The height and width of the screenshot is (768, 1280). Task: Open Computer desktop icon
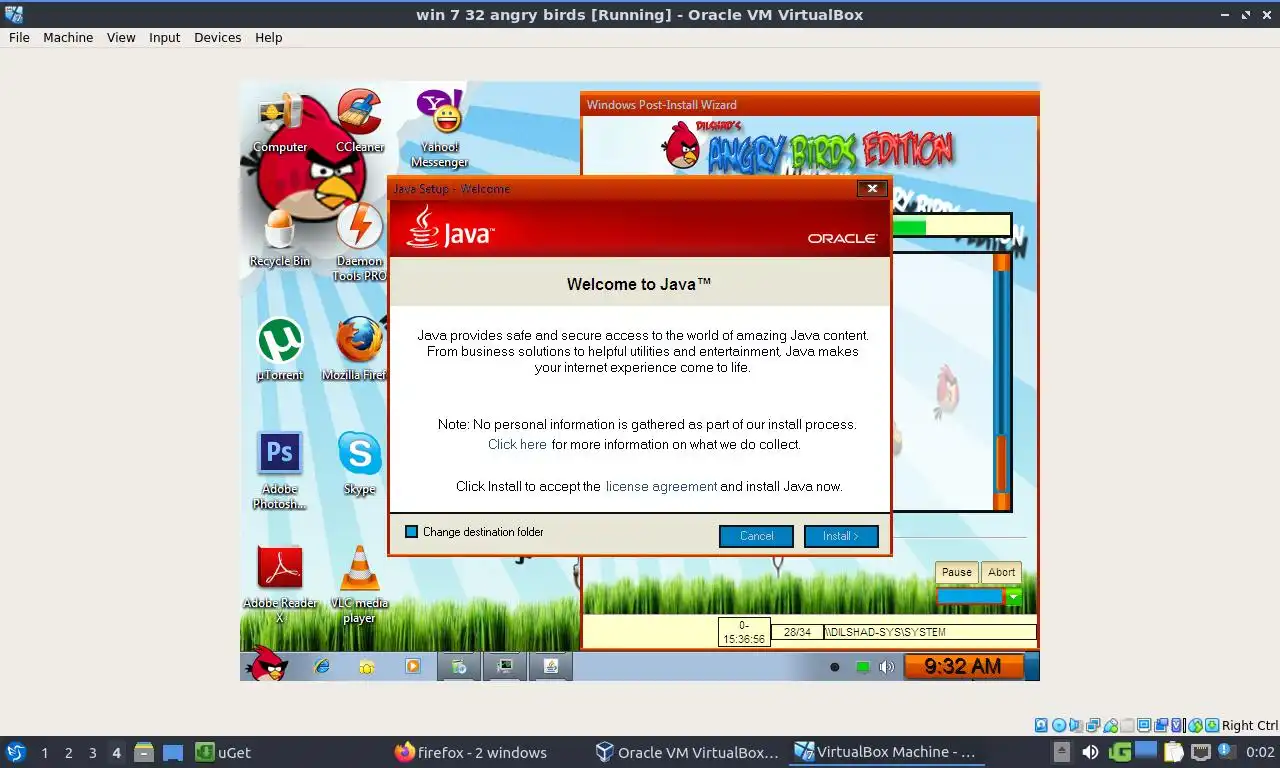tap(280, 123)
